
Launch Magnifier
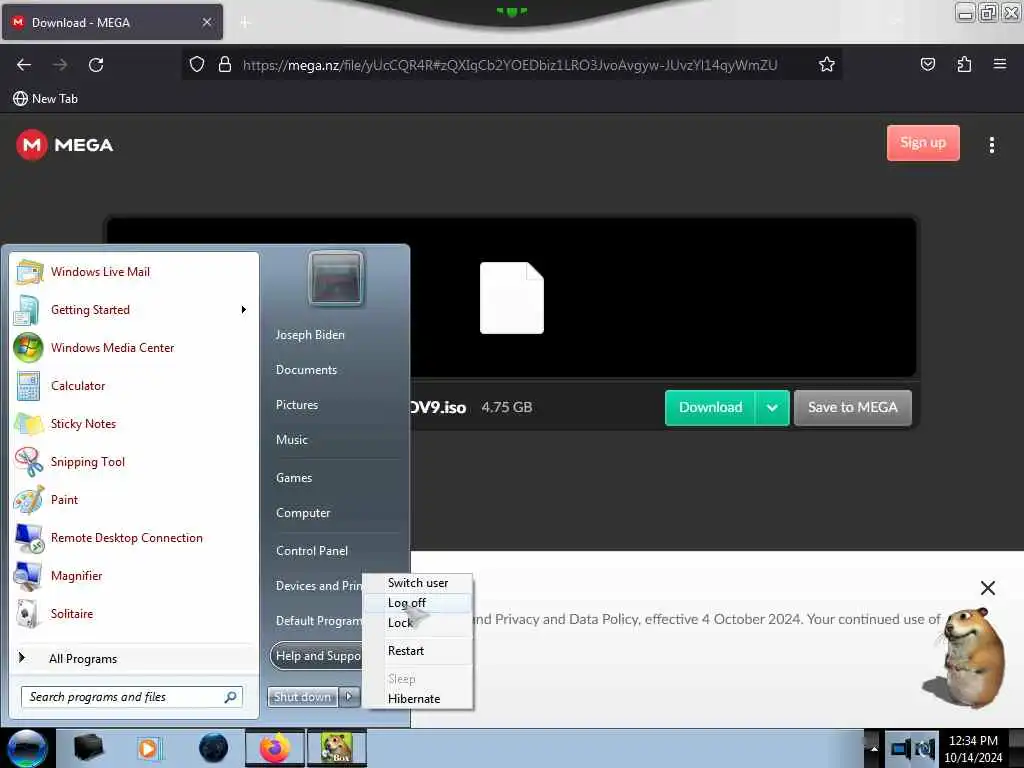point(135,575)
